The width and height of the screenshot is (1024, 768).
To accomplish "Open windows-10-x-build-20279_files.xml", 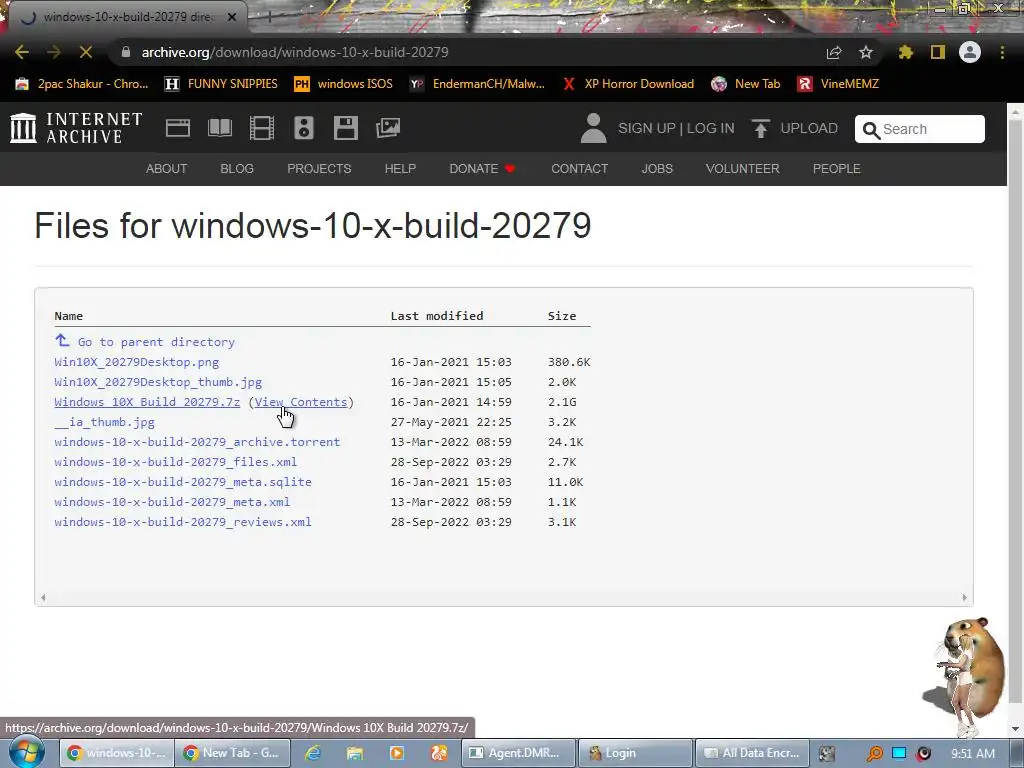I will 176,462.
